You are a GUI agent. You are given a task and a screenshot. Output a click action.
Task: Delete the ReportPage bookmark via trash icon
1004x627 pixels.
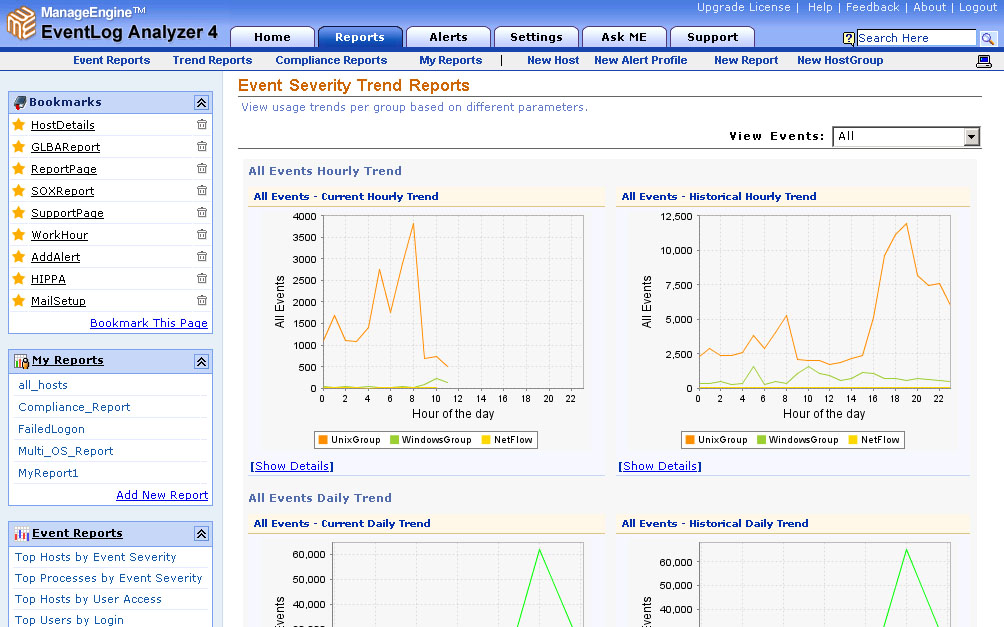202,168
